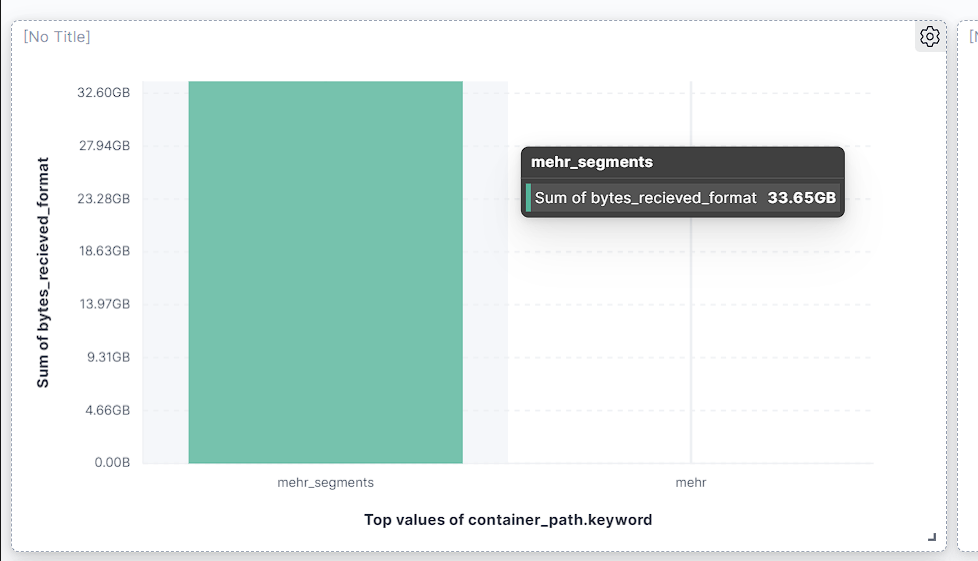978x561 pixels.
Task: Click the 33.65GB value in tooltip
Action: pyautogui.click(x=801, y=198)
